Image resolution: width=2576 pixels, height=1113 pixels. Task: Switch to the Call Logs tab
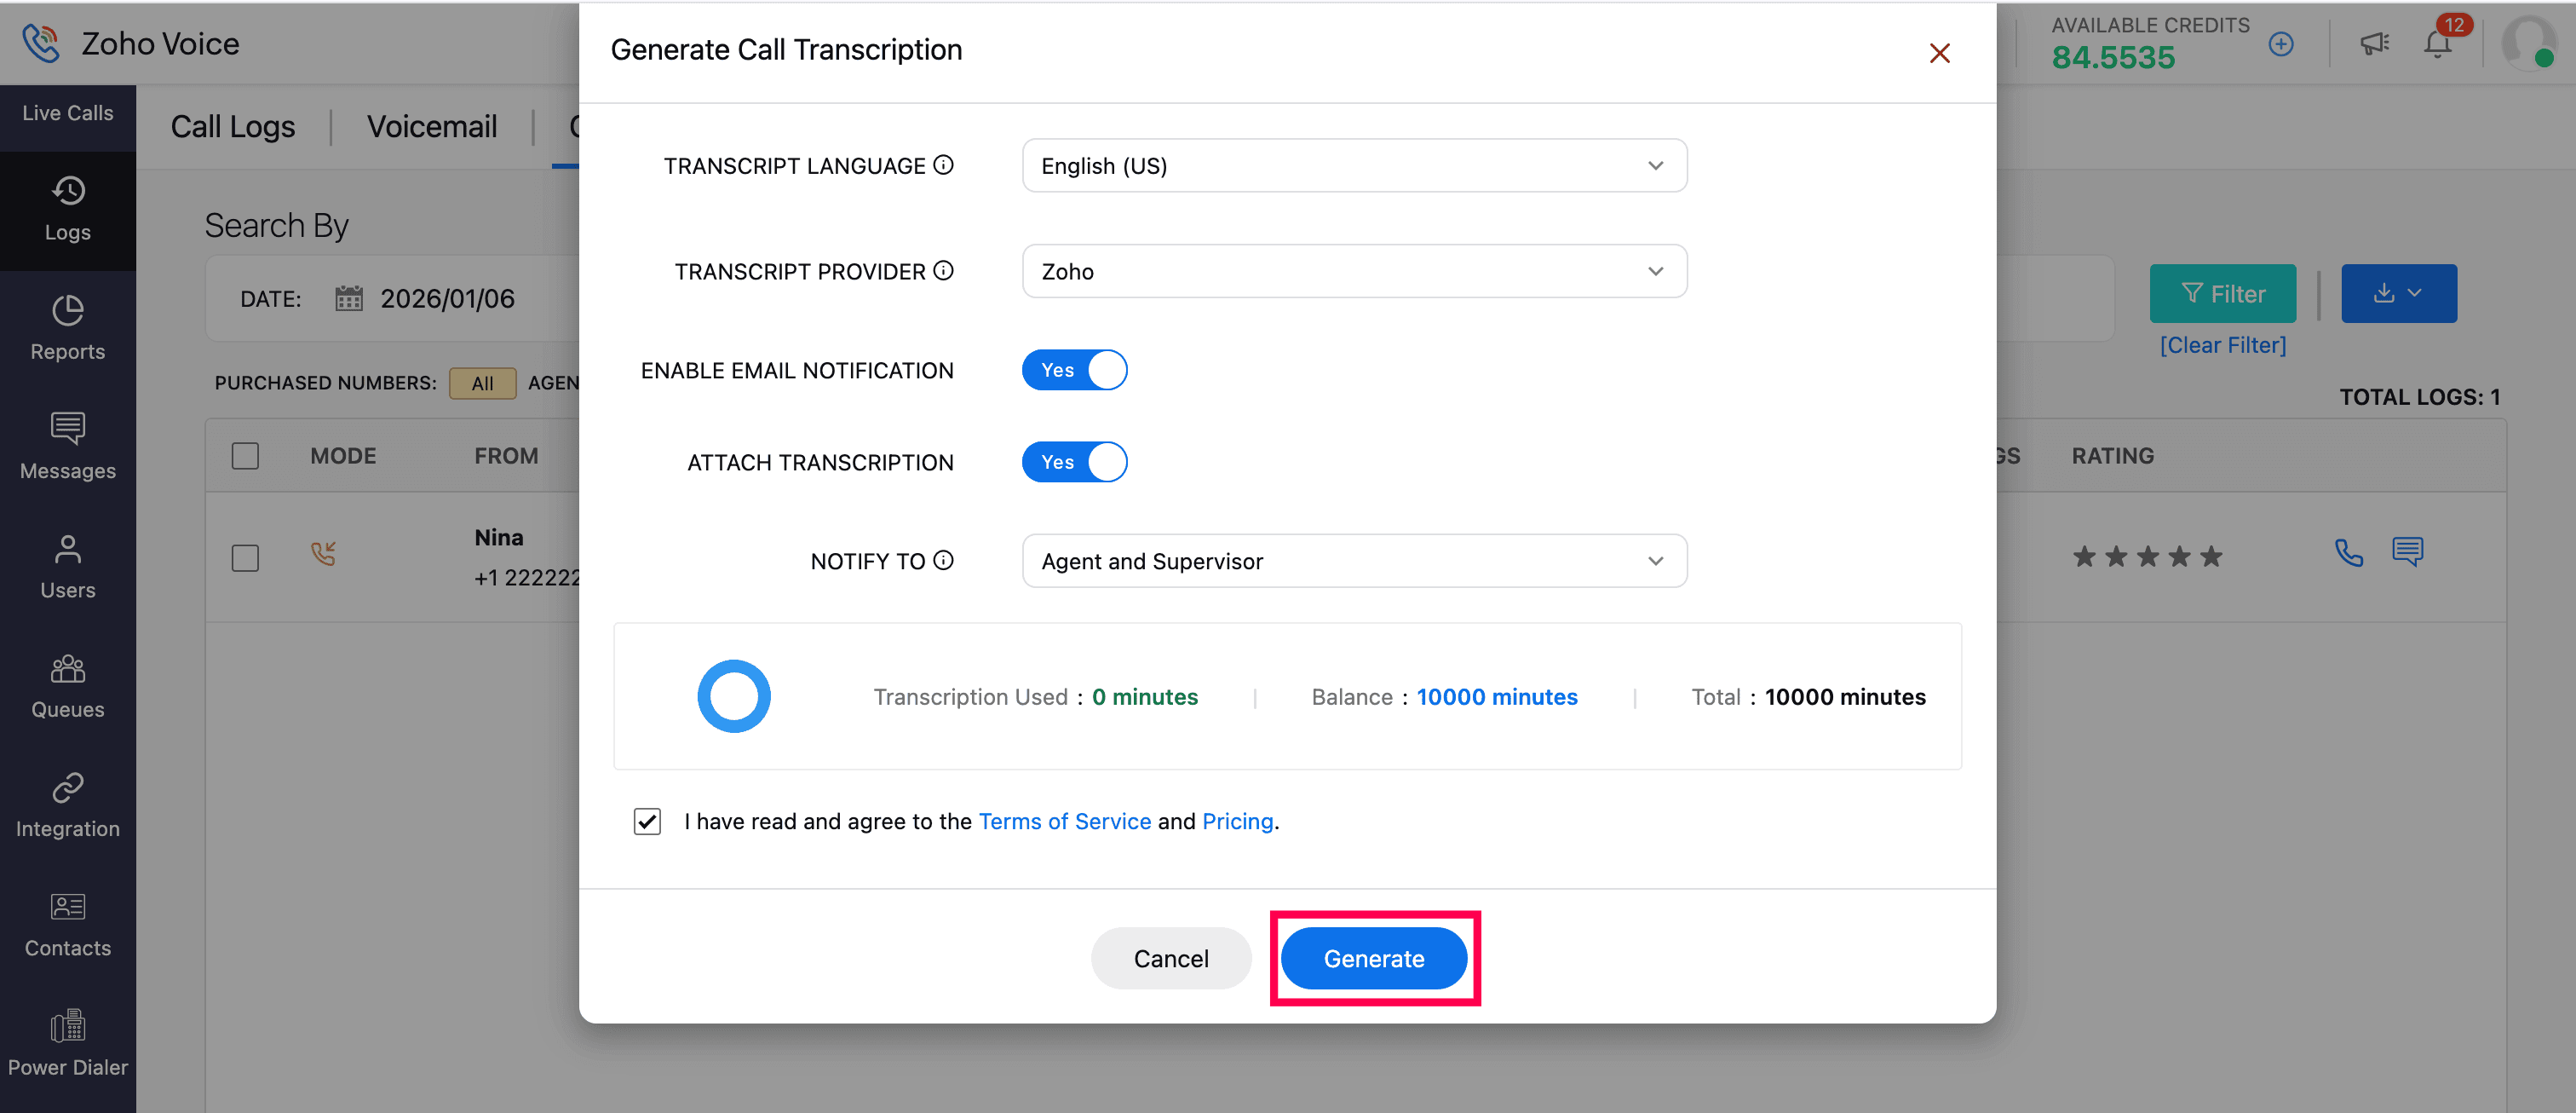(232, 127)
